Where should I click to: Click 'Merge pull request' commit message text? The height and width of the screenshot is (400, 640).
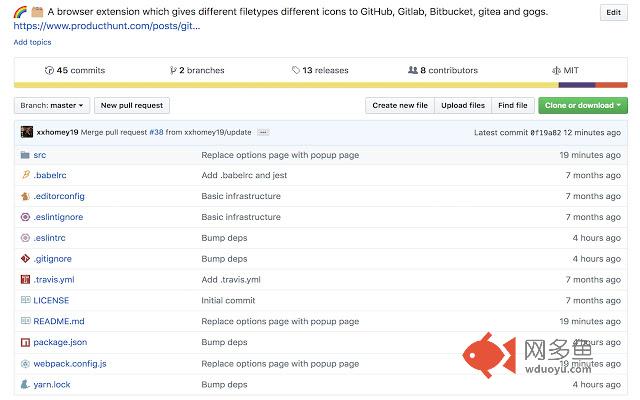point(114,132)
